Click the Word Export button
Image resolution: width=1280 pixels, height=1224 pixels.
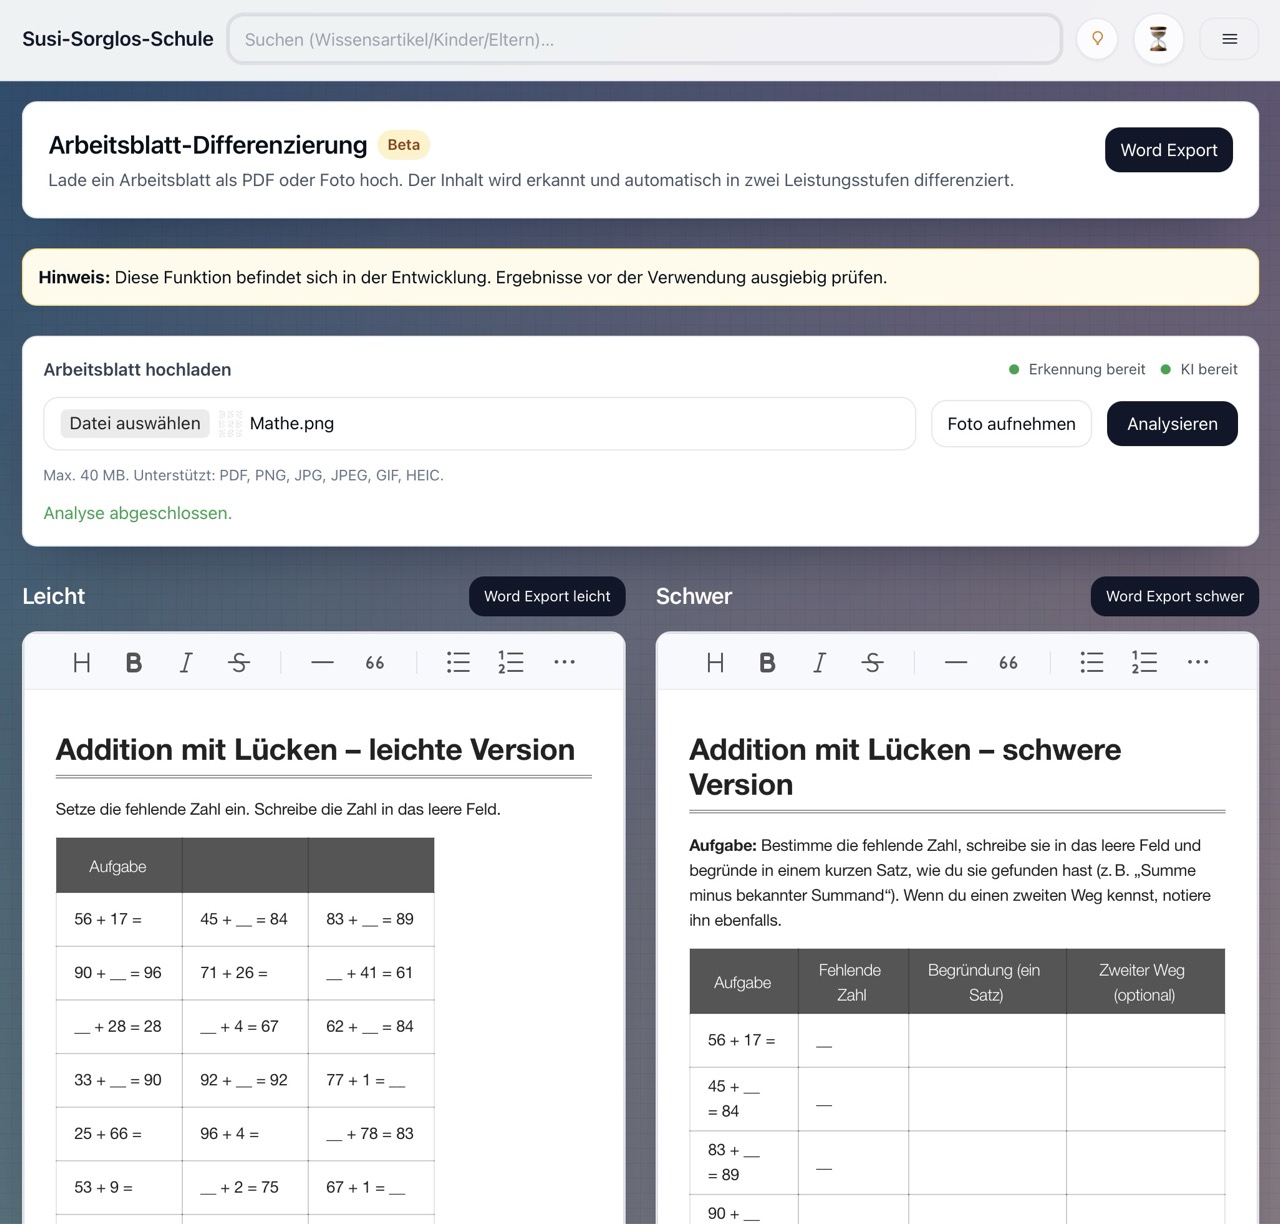pyautogui.click(x=1168, y=150)
